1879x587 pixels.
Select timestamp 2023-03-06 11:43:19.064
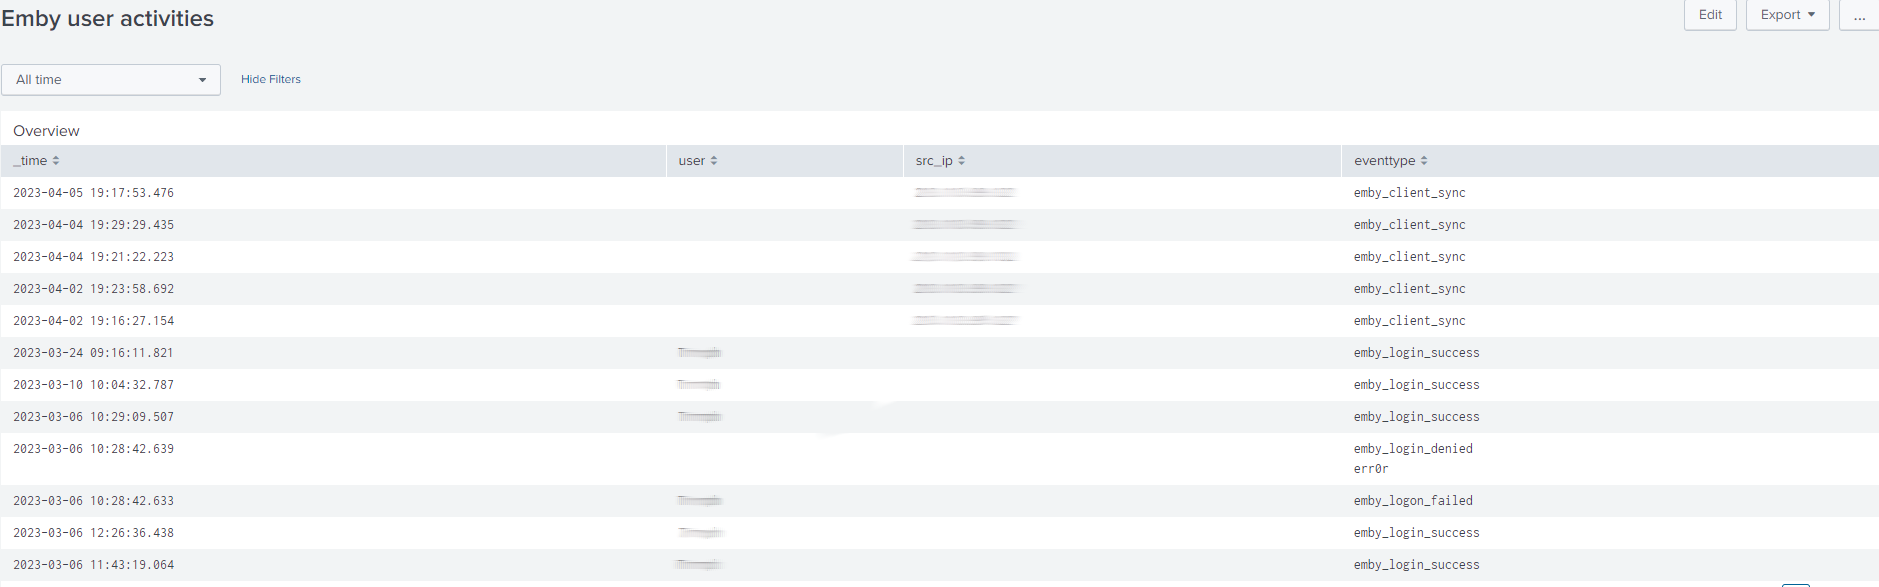(x=93, y=565)
